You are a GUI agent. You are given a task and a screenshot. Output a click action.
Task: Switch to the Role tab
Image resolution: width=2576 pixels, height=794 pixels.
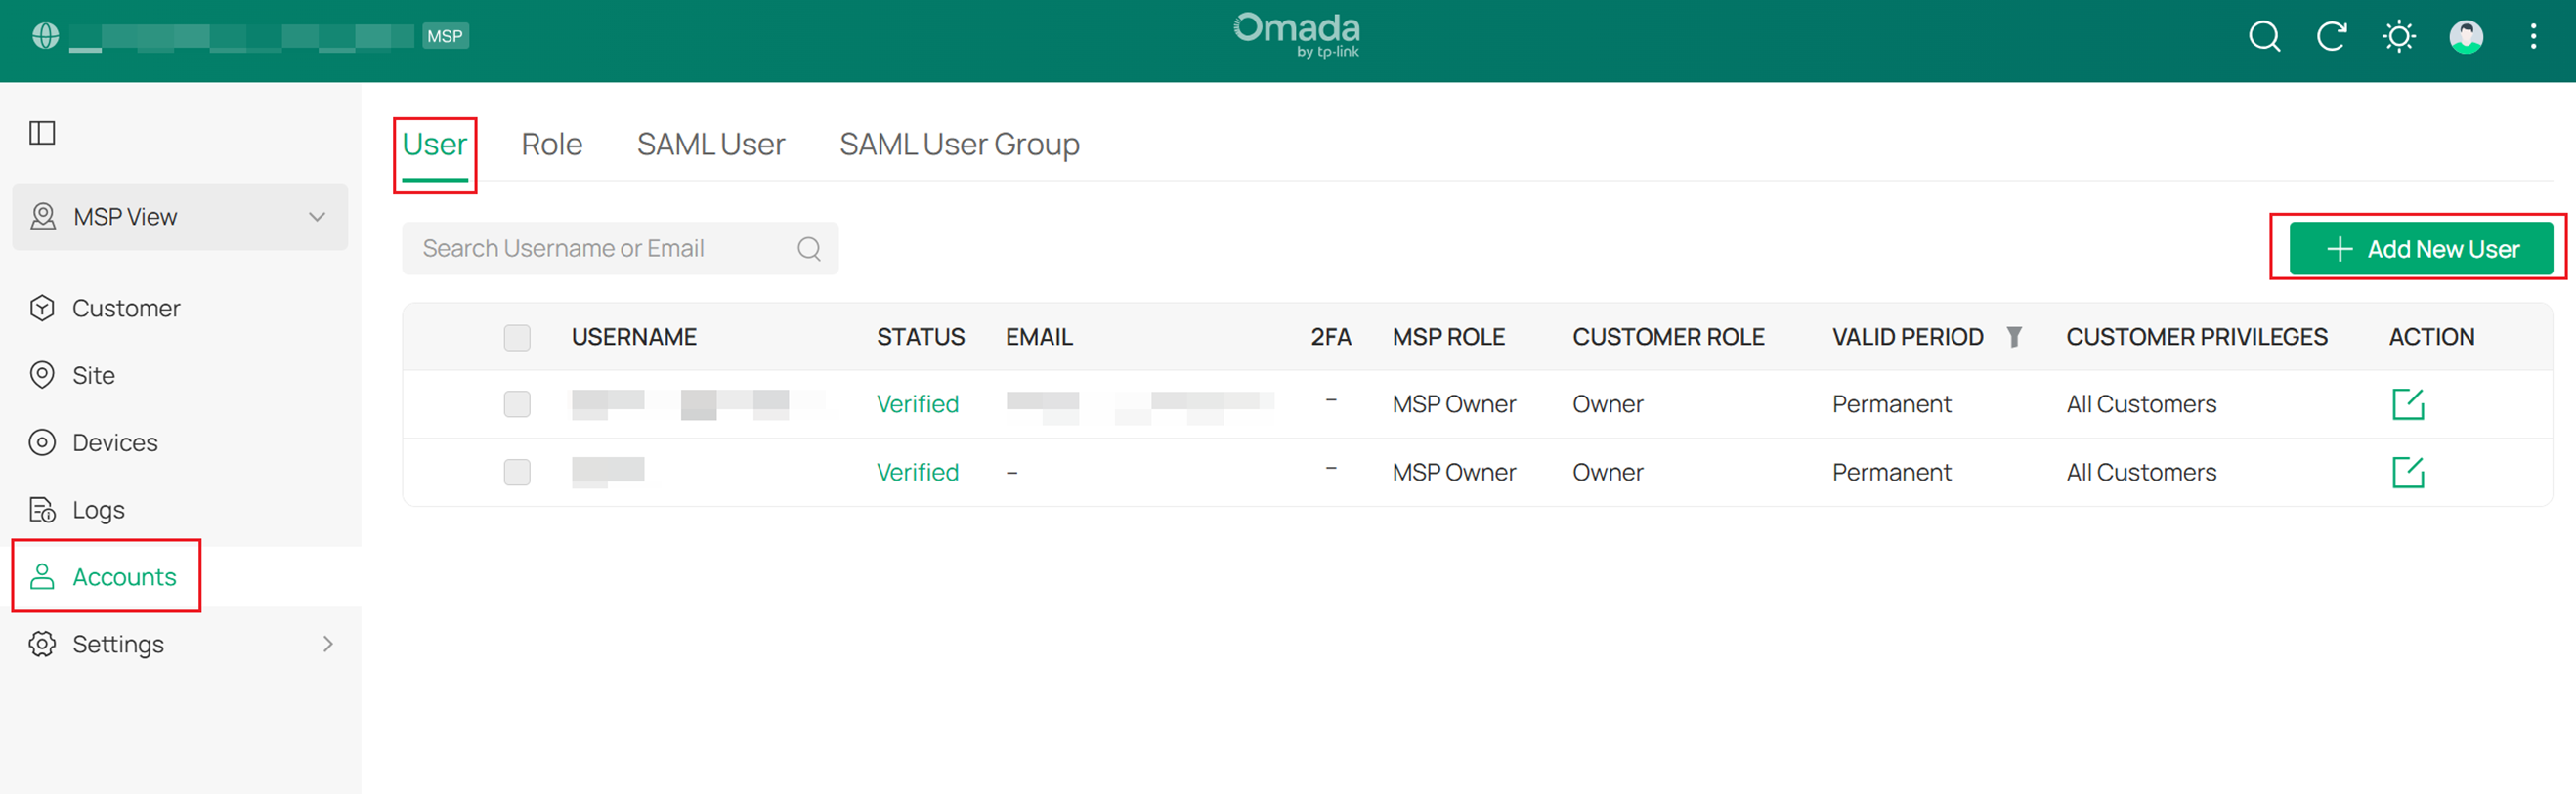[551, 145]
